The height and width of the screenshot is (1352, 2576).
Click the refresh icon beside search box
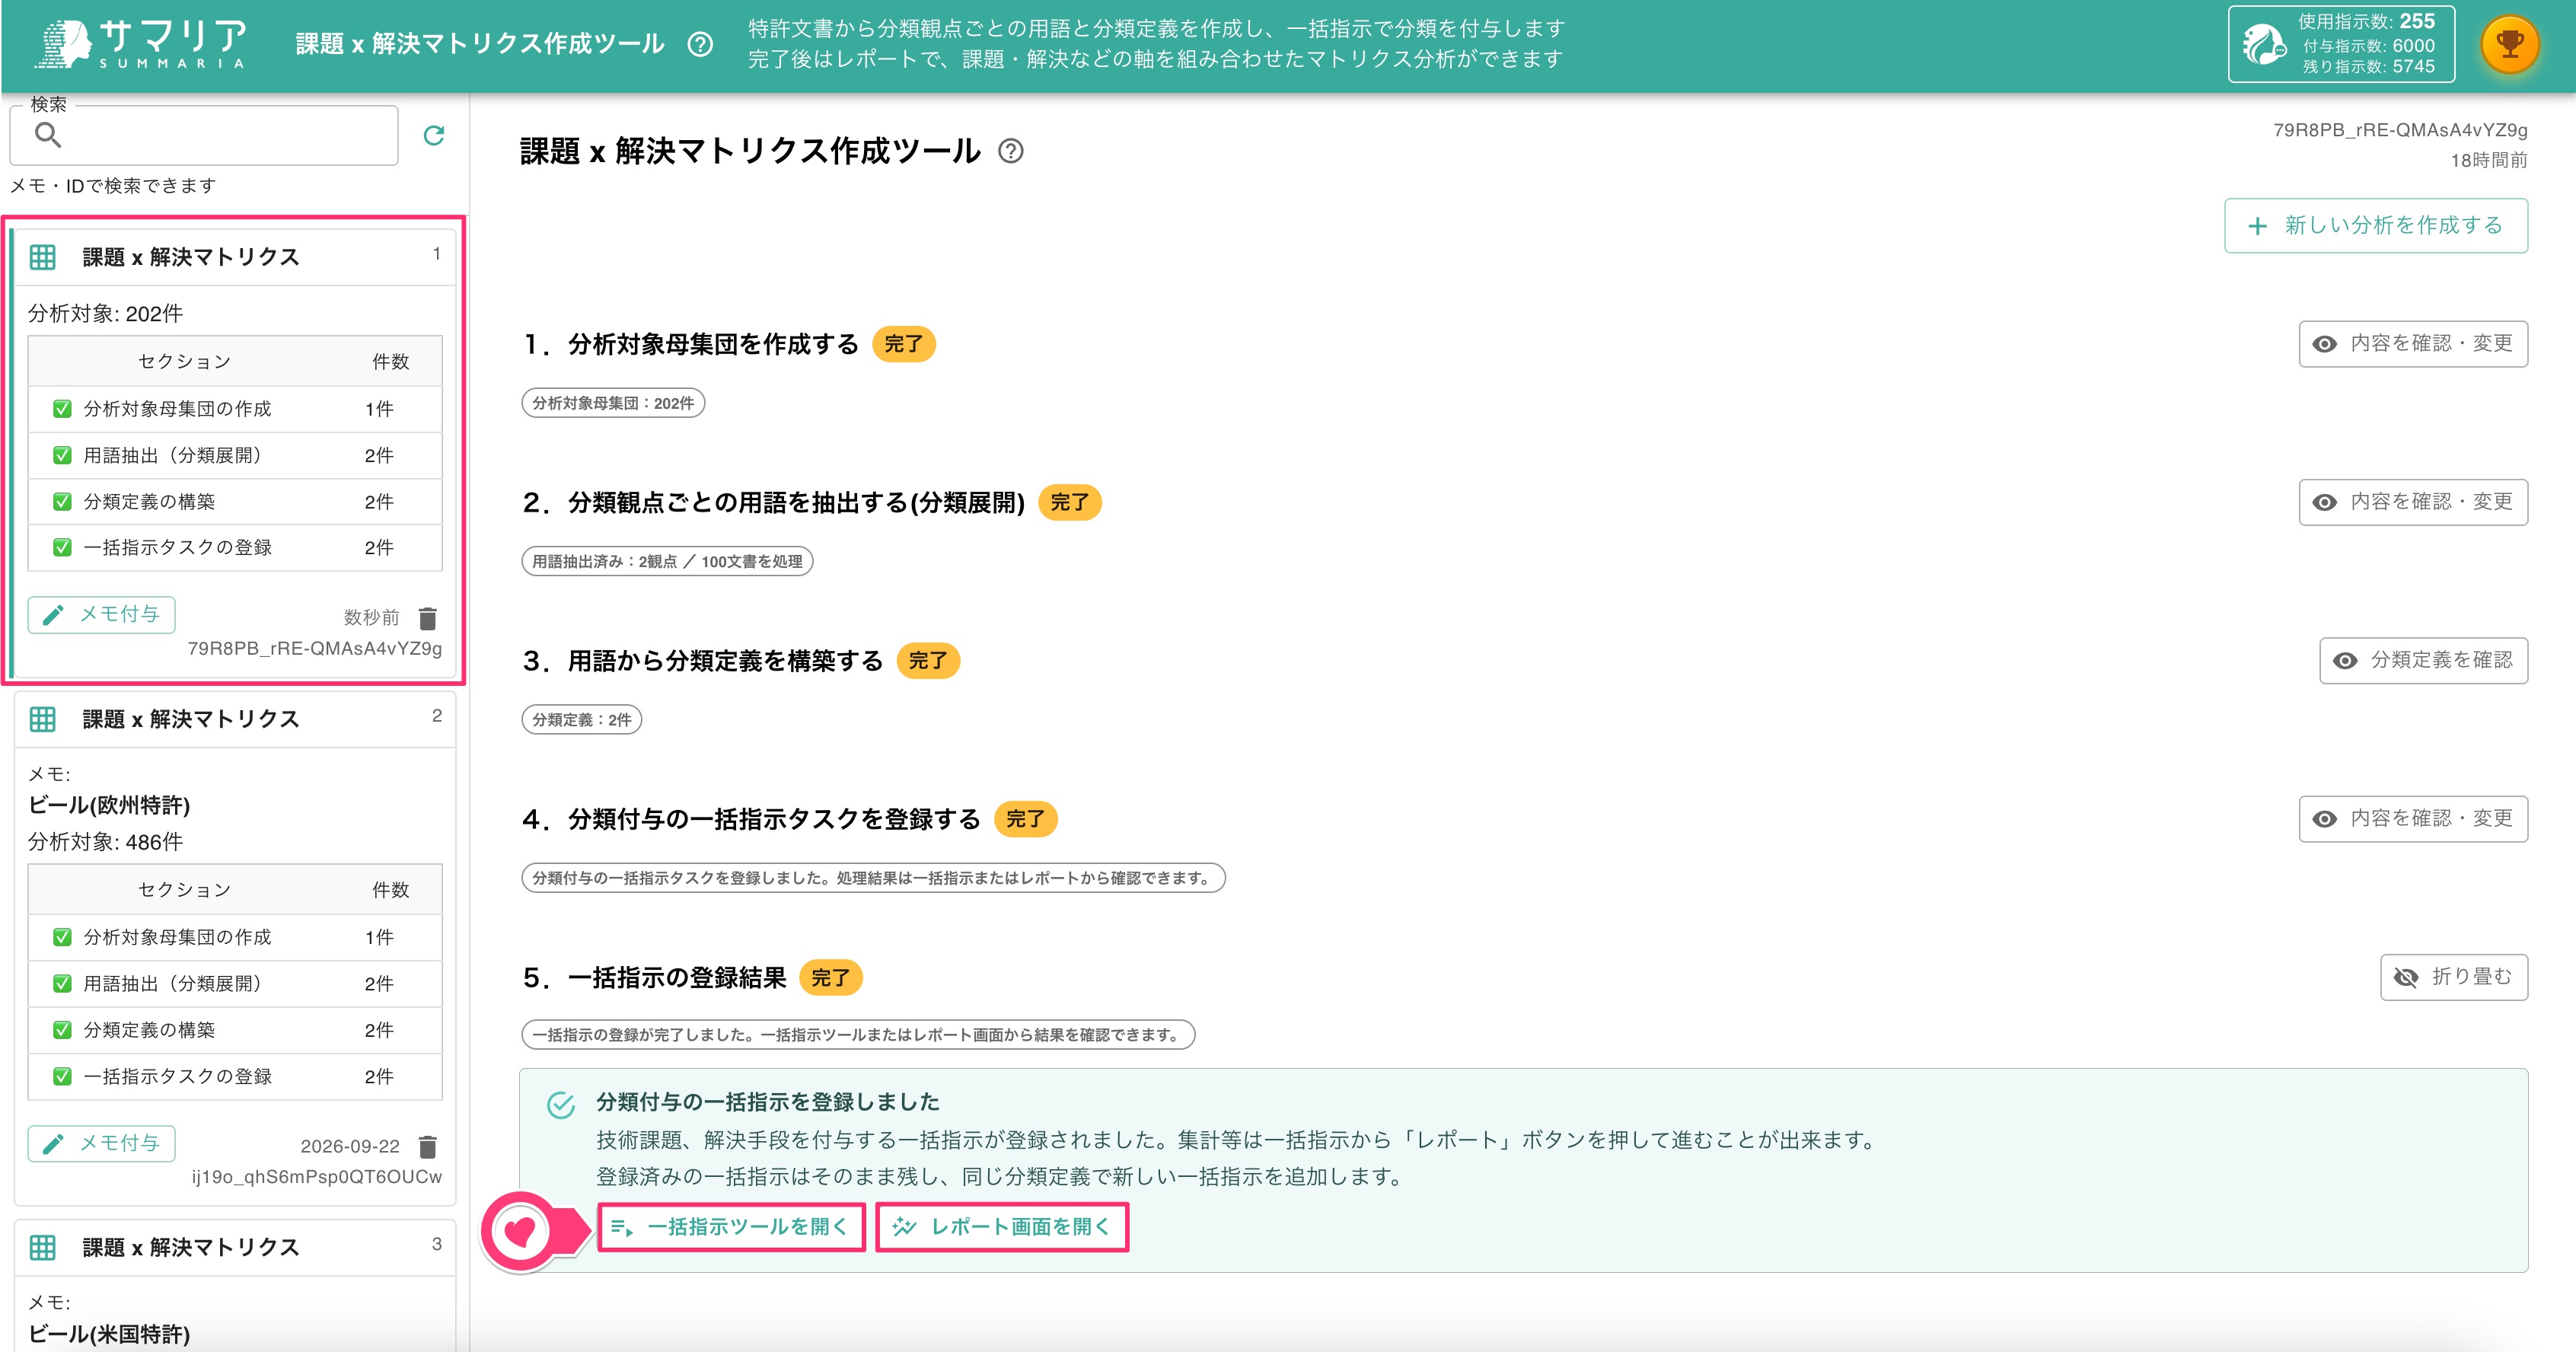[x=434, y=135]
